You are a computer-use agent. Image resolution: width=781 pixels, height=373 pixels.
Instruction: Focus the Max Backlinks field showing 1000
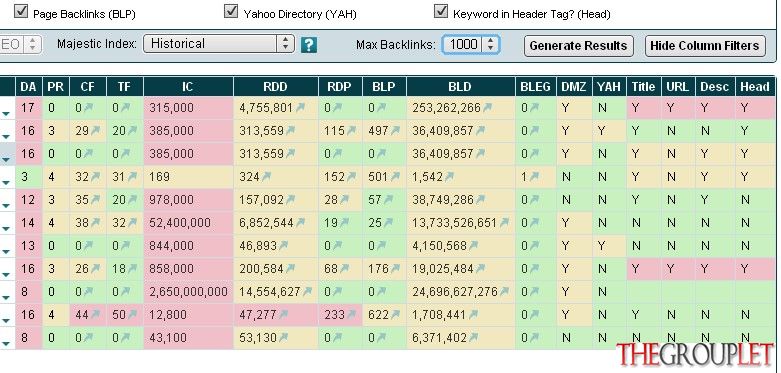point(463,44)
